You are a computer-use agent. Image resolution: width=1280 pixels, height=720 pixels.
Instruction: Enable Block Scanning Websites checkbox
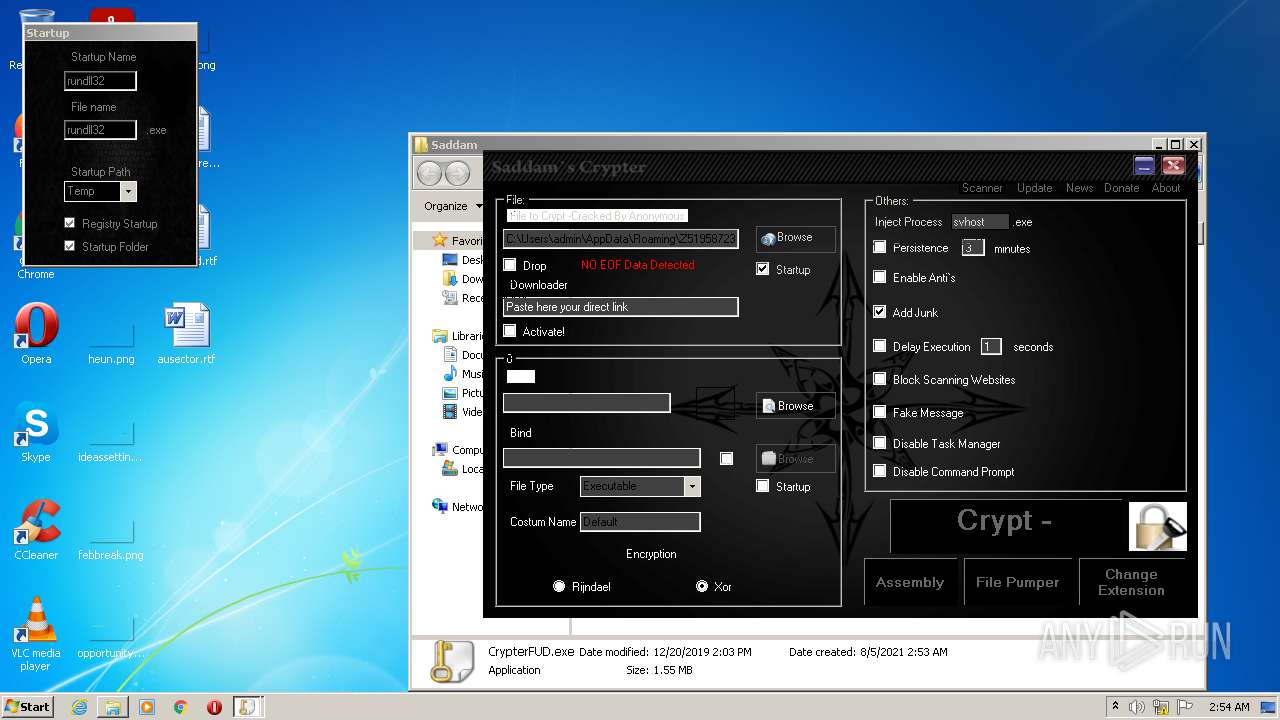(880, 379)
